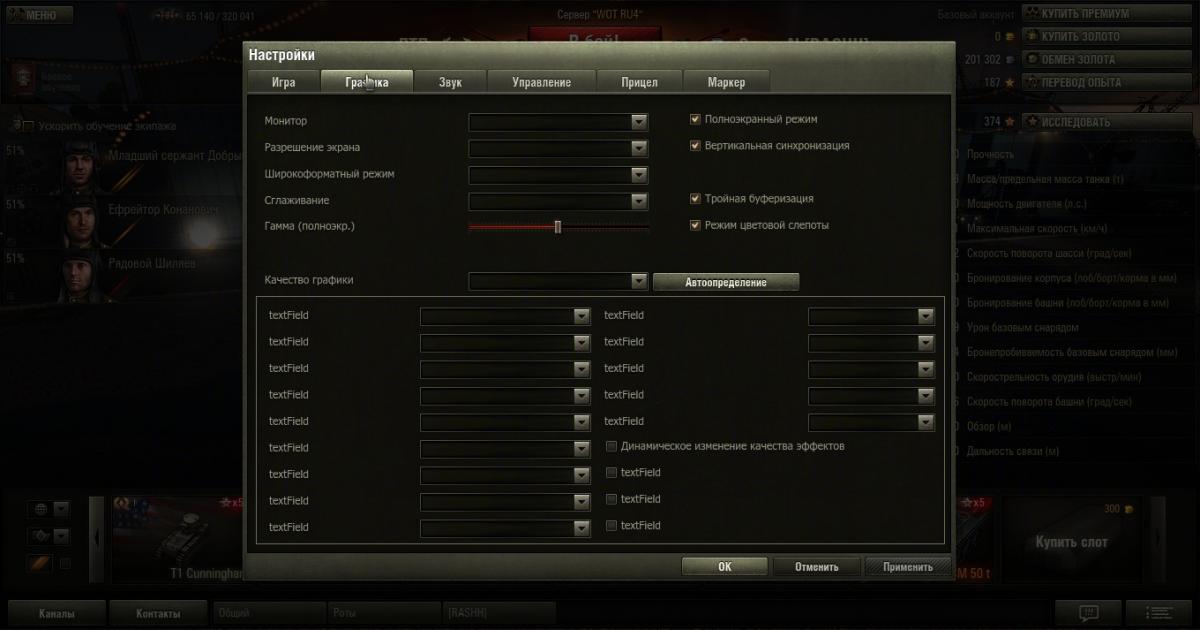This screenshot has height=630, width=1200.
Task: Enable Динамическое изменение качества эффектов
Action: [x=612, y=446]
